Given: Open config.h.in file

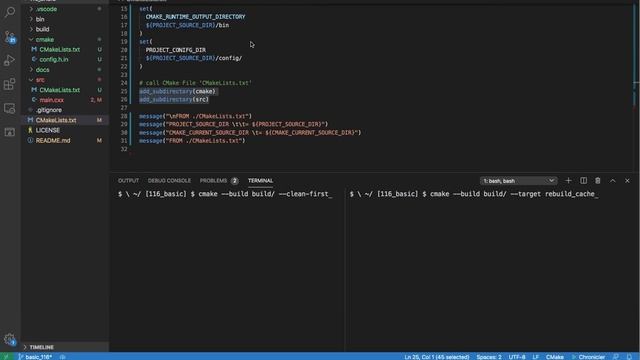Looking at the screenshot, I should click(54, 60).
